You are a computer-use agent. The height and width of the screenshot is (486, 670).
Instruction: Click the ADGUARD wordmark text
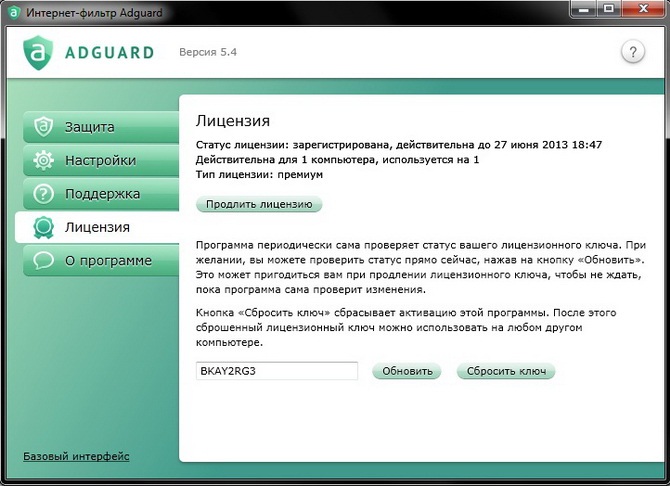[109, 53]
